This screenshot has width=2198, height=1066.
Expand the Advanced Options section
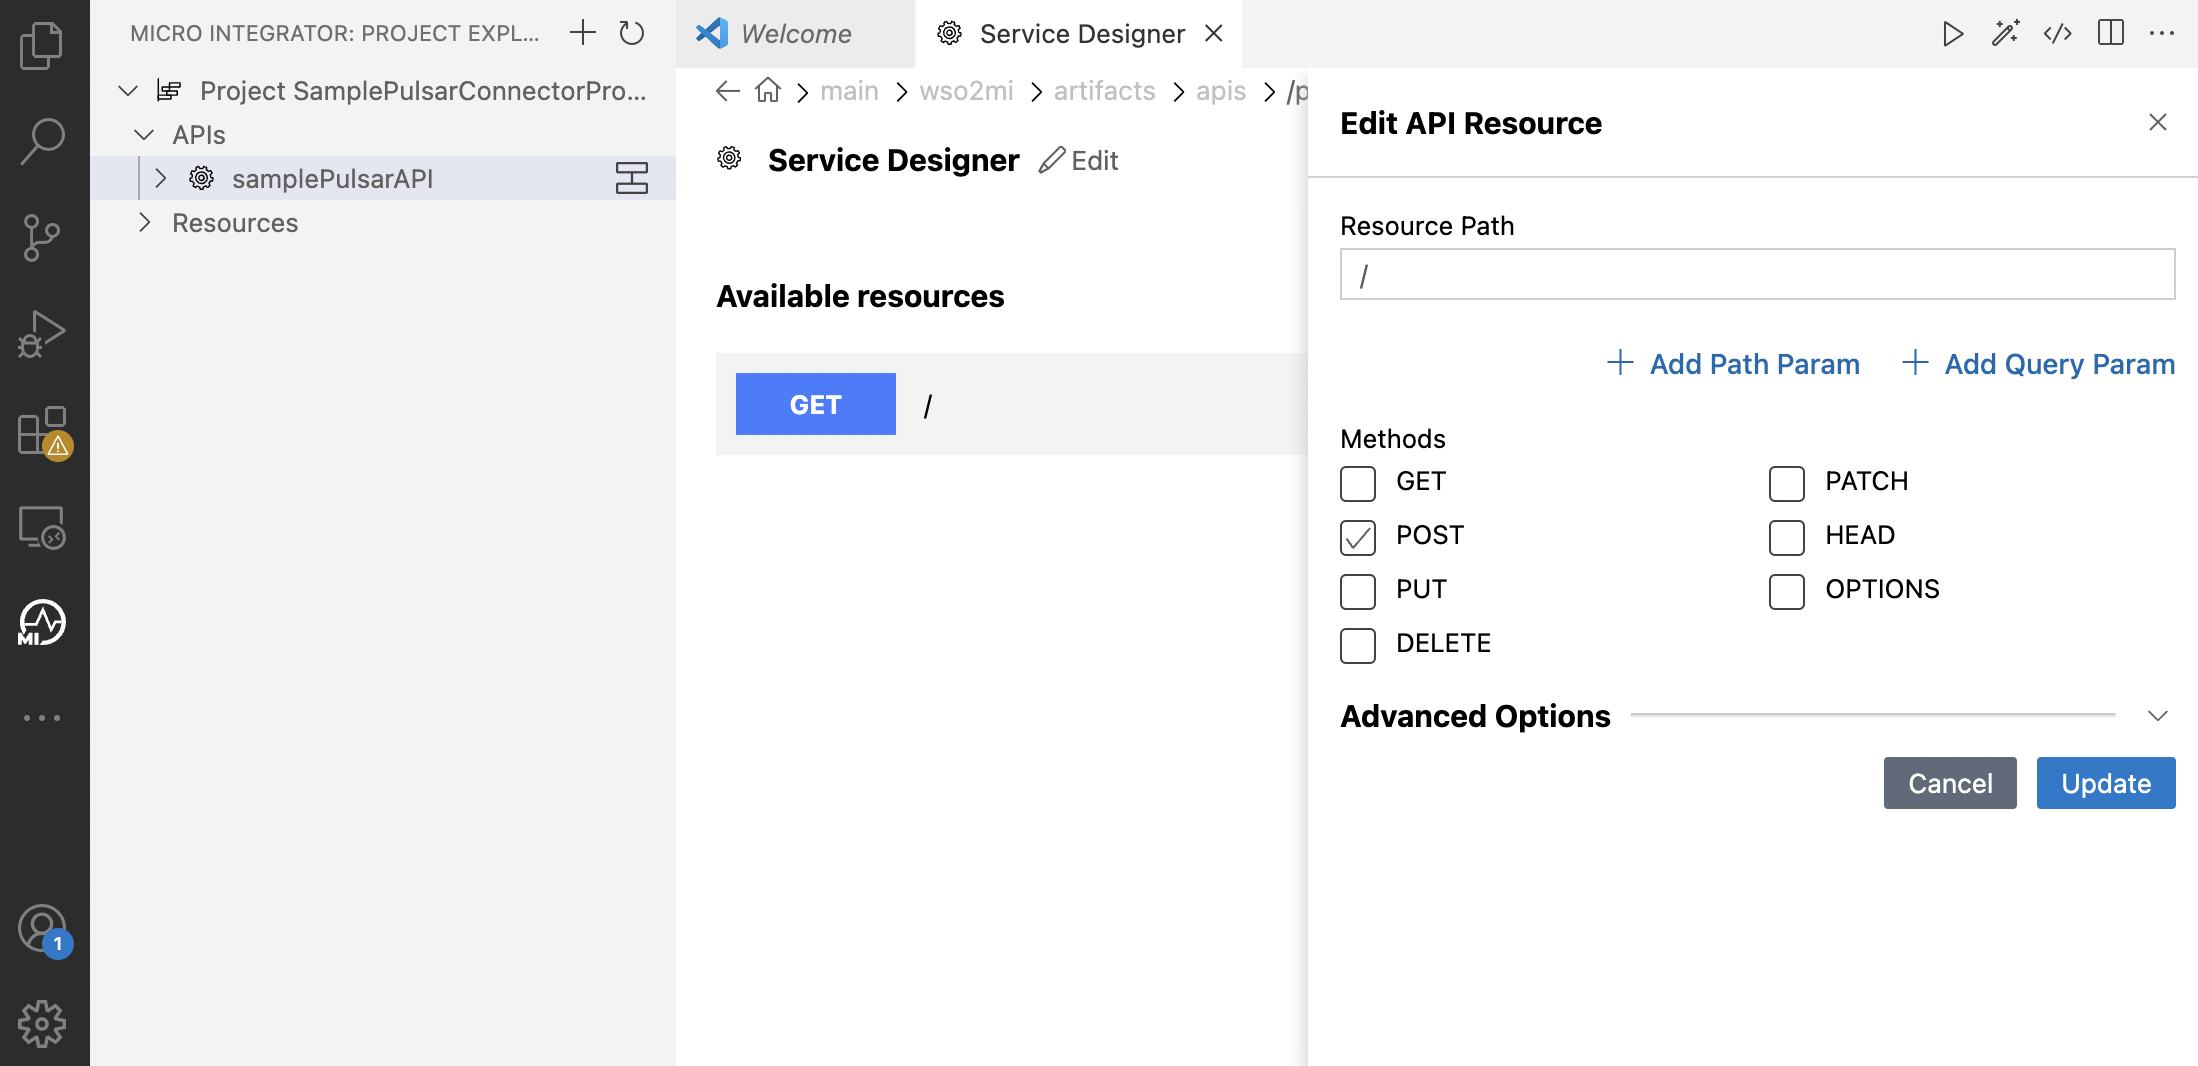tap(2158, 716)
